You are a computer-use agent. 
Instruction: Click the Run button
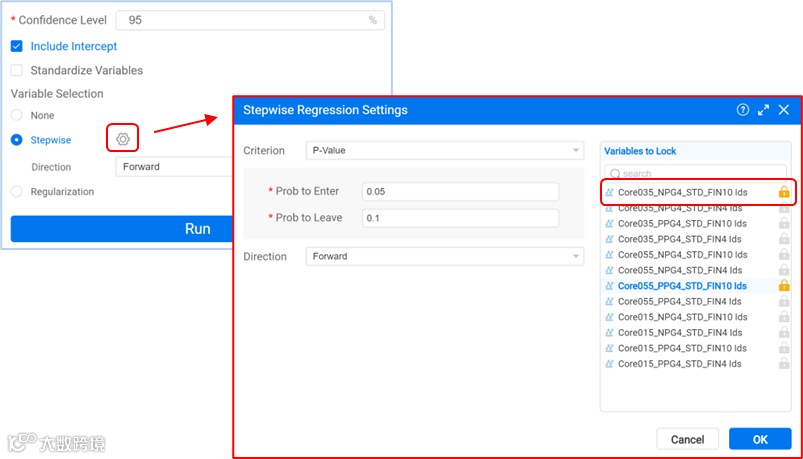(x=122, y=228)
